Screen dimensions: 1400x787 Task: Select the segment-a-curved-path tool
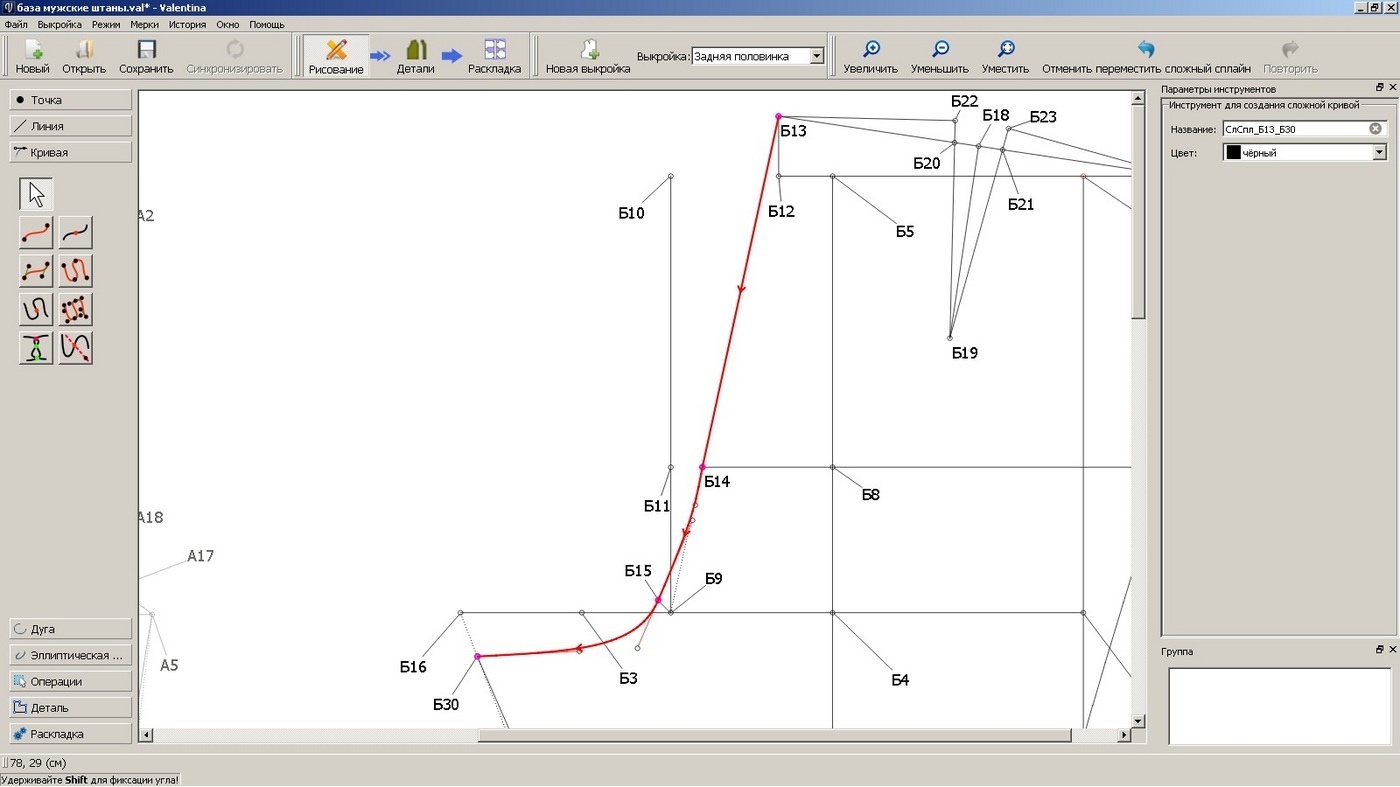tap(36, 309)
